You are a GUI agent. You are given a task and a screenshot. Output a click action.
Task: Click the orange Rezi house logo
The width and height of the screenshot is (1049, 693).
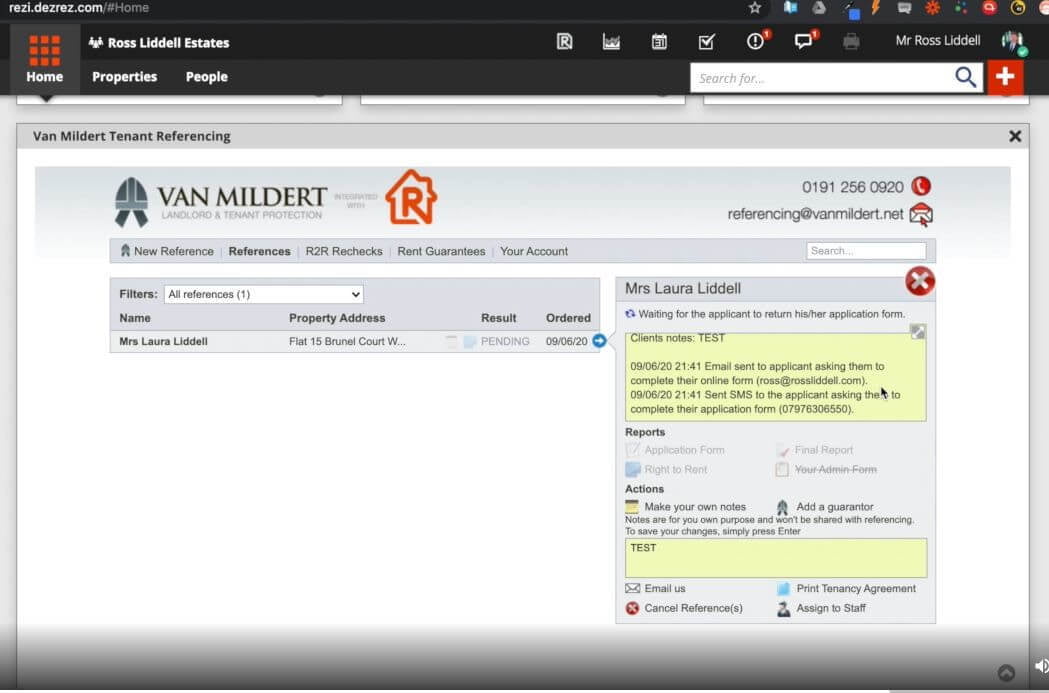coord(411,197)
